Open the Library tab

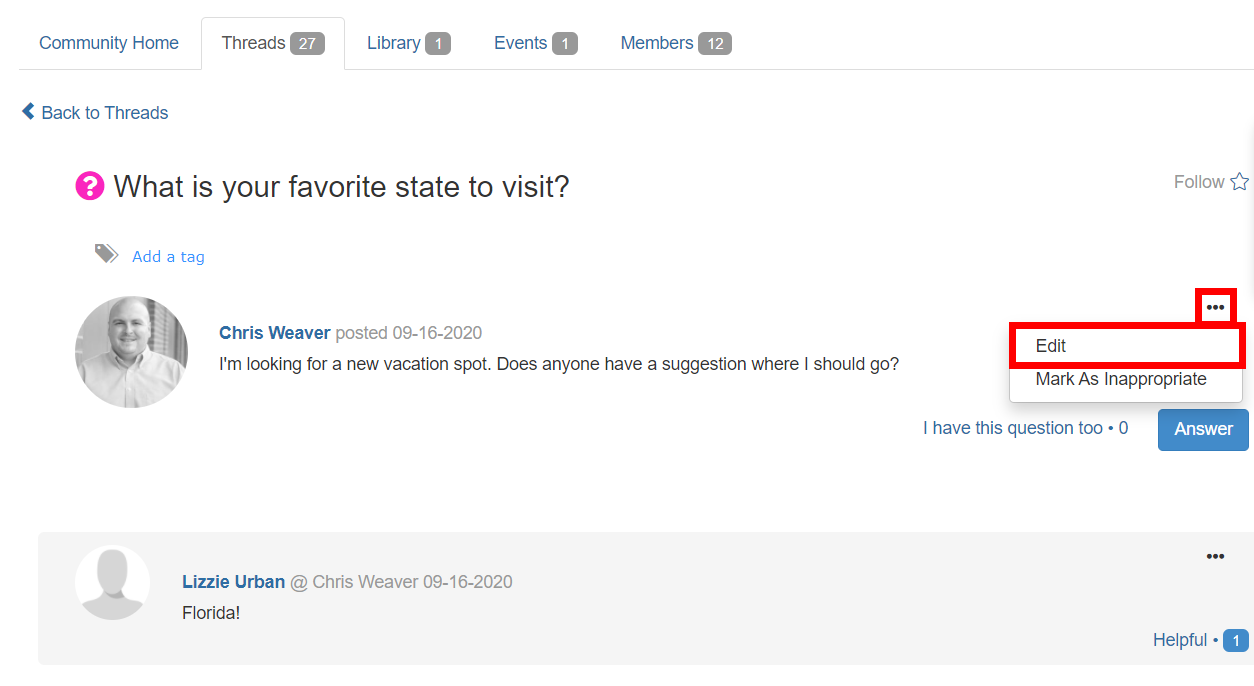pos(409,43)
